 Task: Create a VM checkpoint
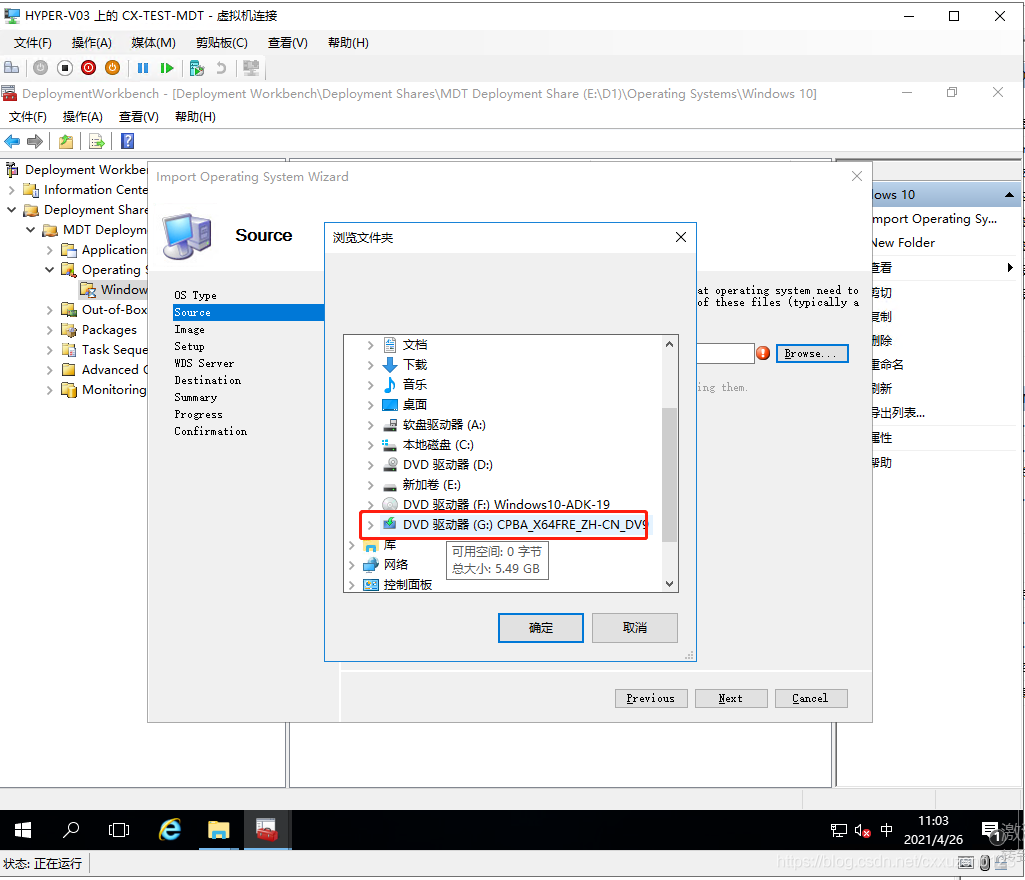197,68
